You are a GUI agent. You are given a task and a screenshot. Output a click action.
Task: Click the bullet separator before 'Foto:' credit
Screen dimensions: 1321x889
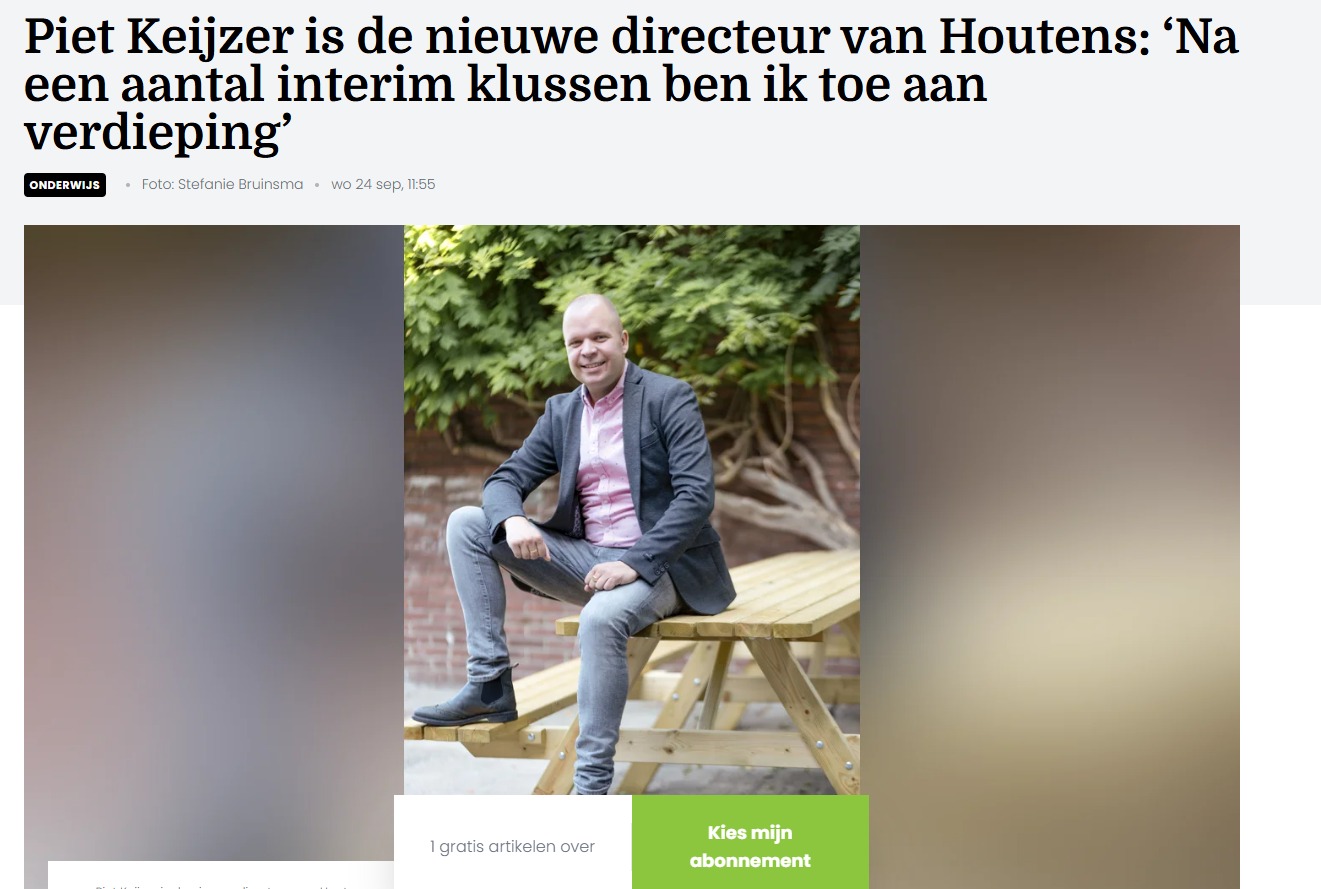[128, 185]
